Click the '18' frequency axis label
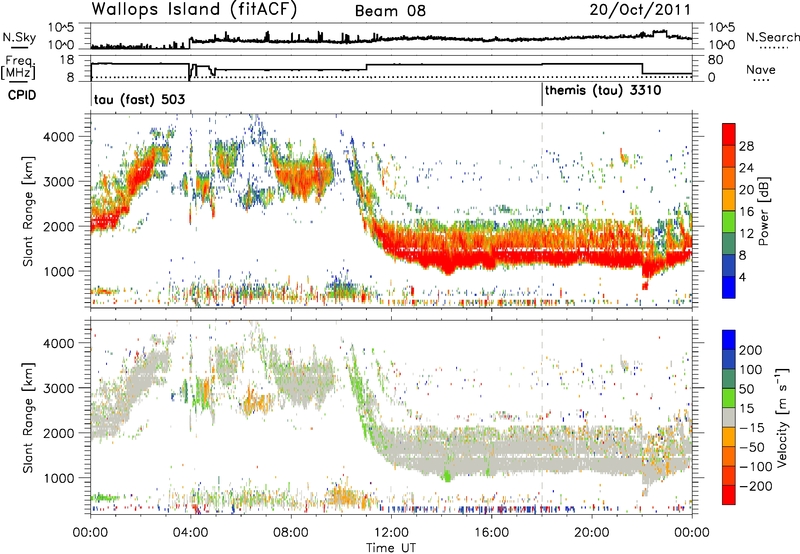Screen dimensions: 800x554 pos(66,60)
